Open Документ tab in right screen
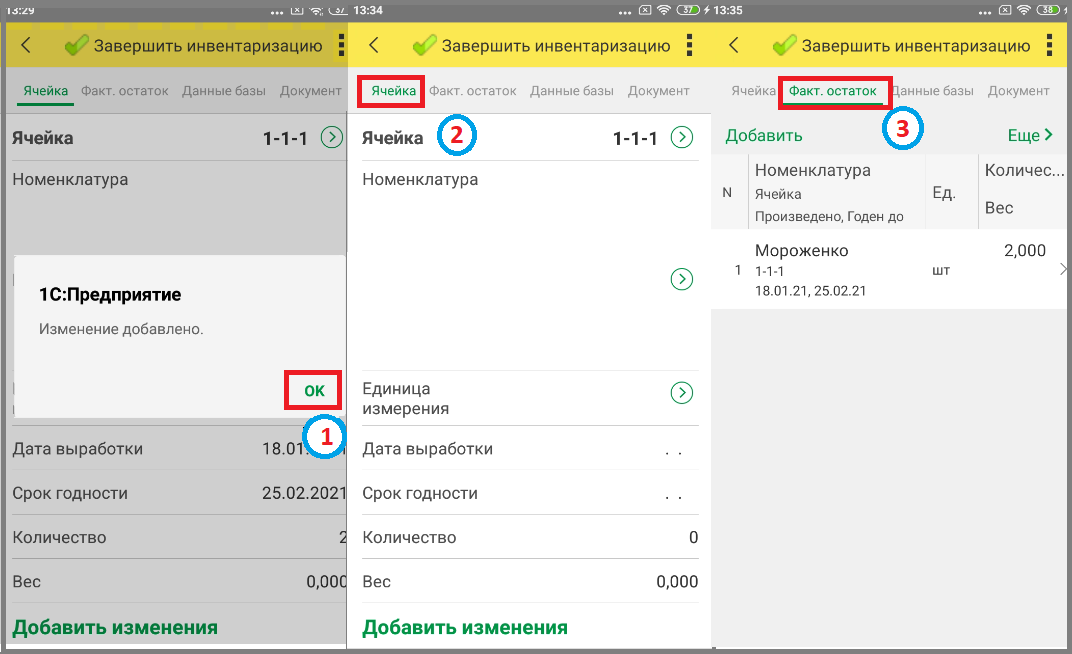 coord(1018,91)
